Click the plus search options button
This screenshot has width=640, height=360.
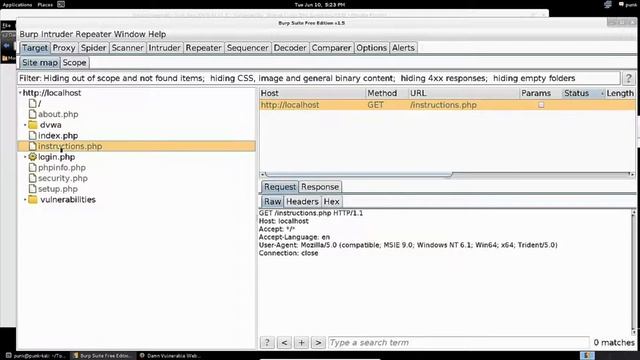click(x=301, y=342)
